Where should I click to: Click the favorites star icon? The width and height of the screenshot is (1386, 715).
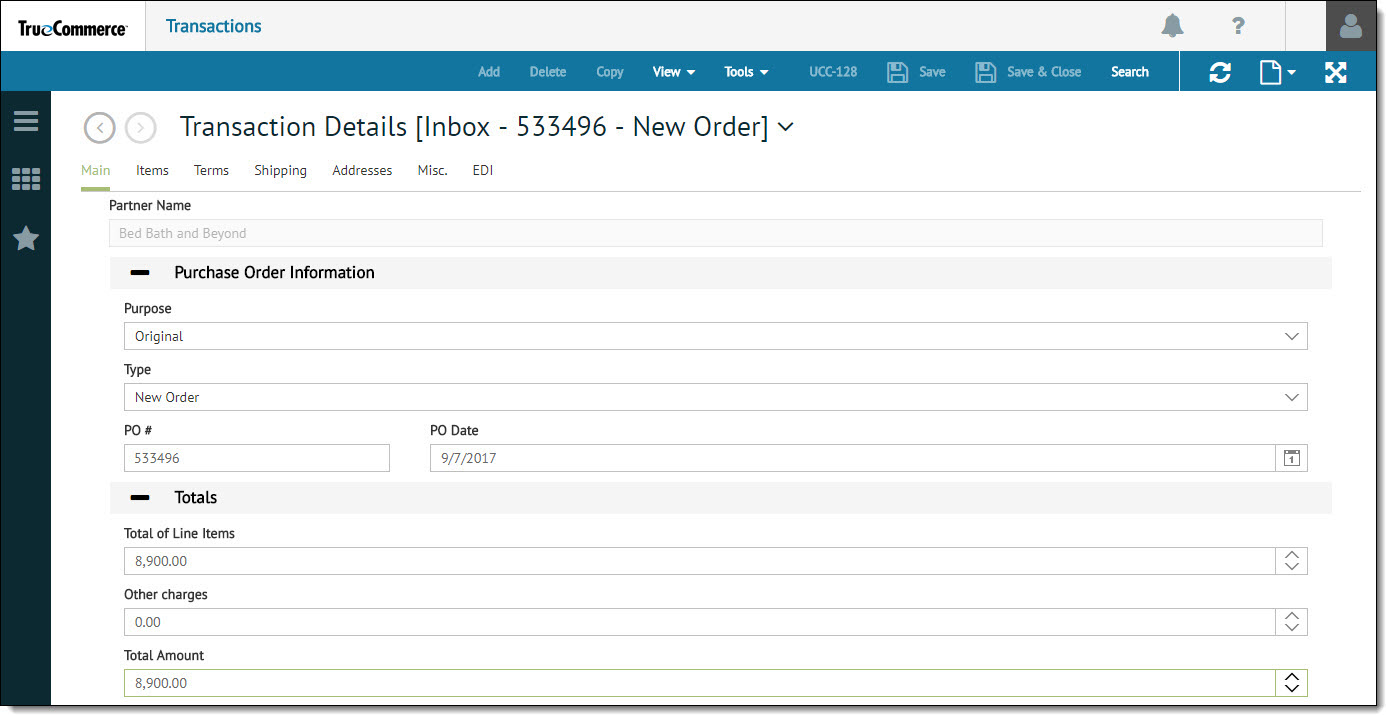click(x=26, y=238)
